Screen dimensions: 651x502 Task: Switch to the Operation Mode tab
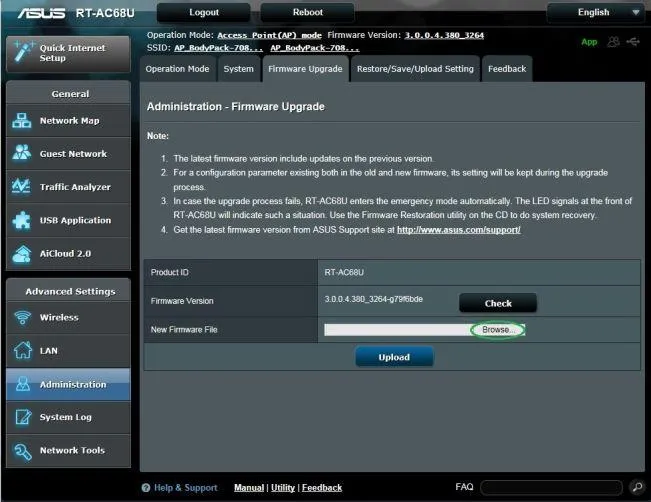coord(177,69)
